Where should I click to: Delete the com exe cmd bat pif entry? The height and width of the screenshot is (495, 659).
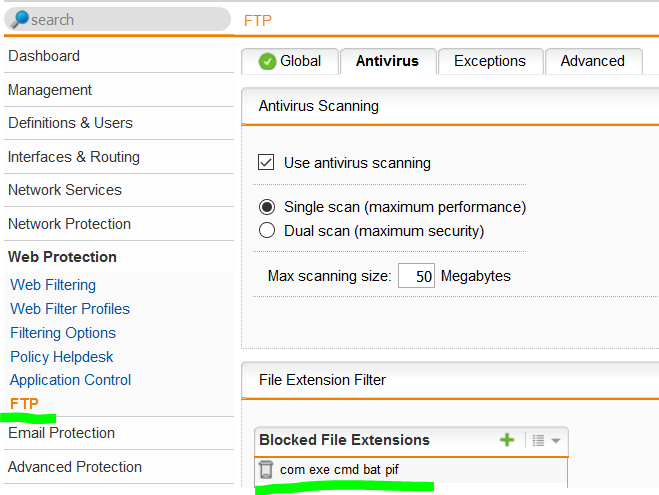tap(266, 469)
